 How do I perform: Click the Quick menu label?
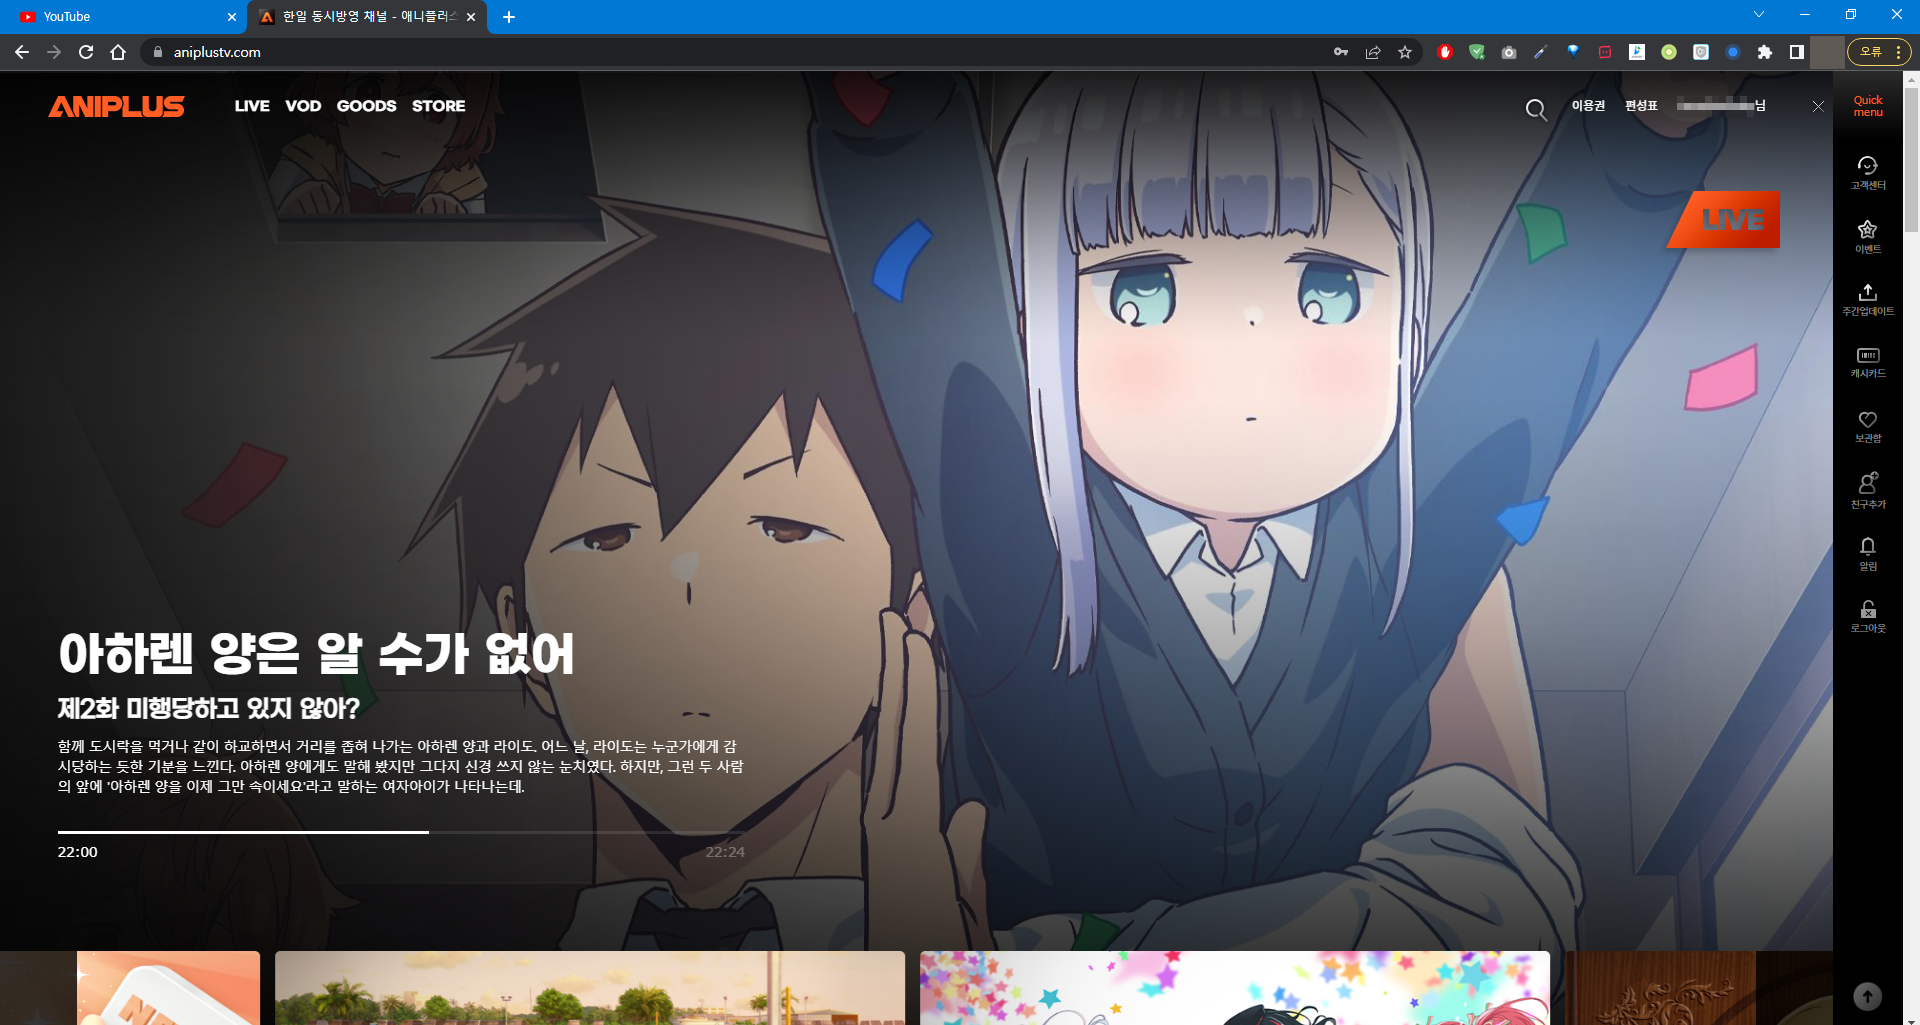click(1867, 106)
